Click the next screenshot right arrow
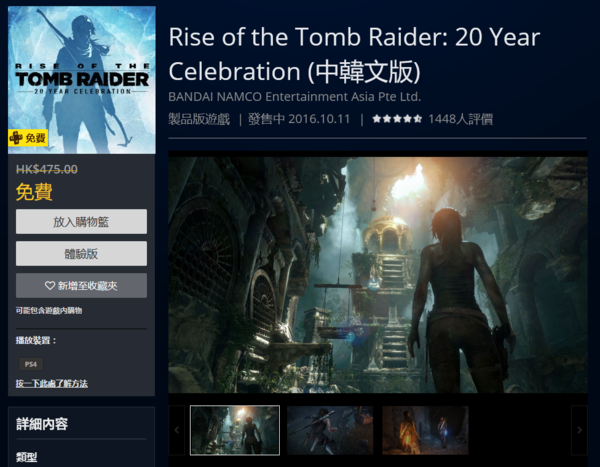The height and width of the screenshot is (467, 600). (578, 430)
